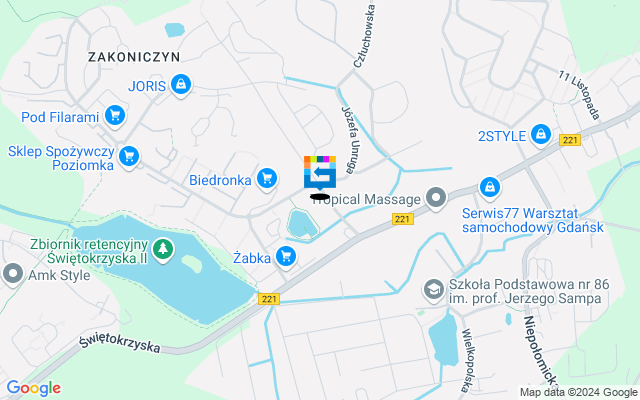Click the JORIS shopping bag marker
The height and width of the screenshot is (400, 640).
click(x=181, y=85)
